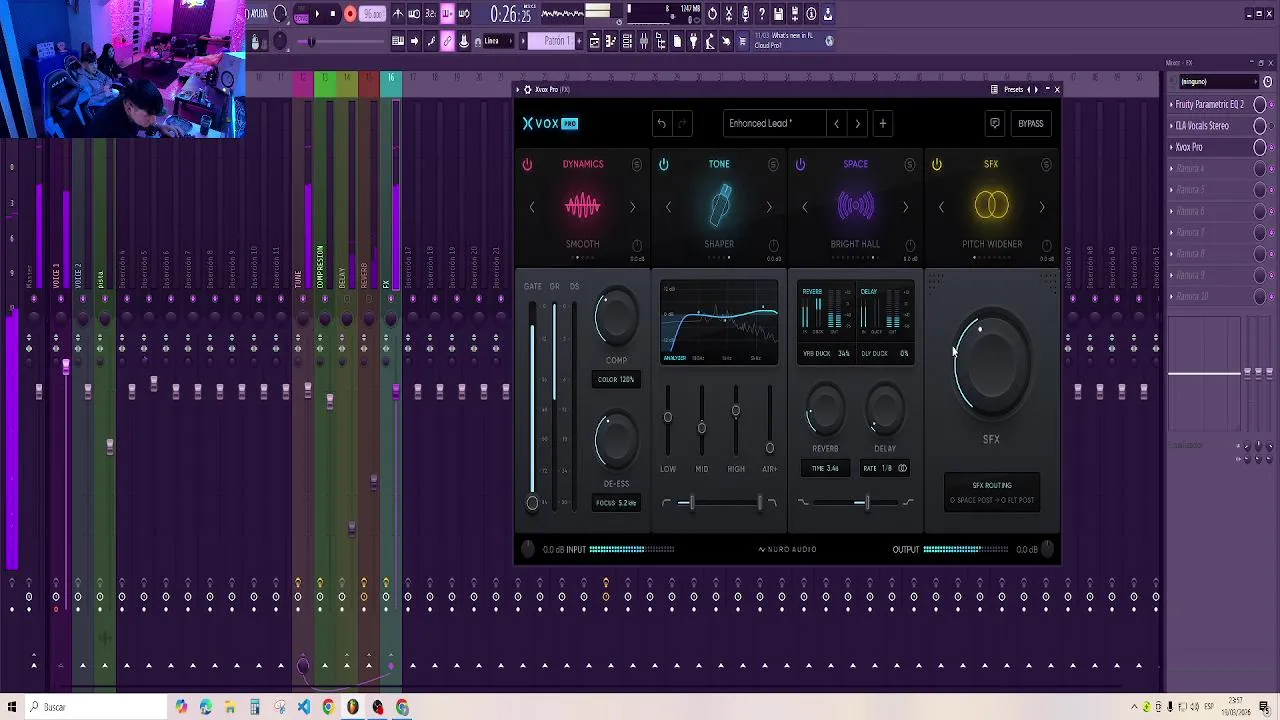Solo the Space module
The width and height of the screenshot is (1280, 720).
909,164
